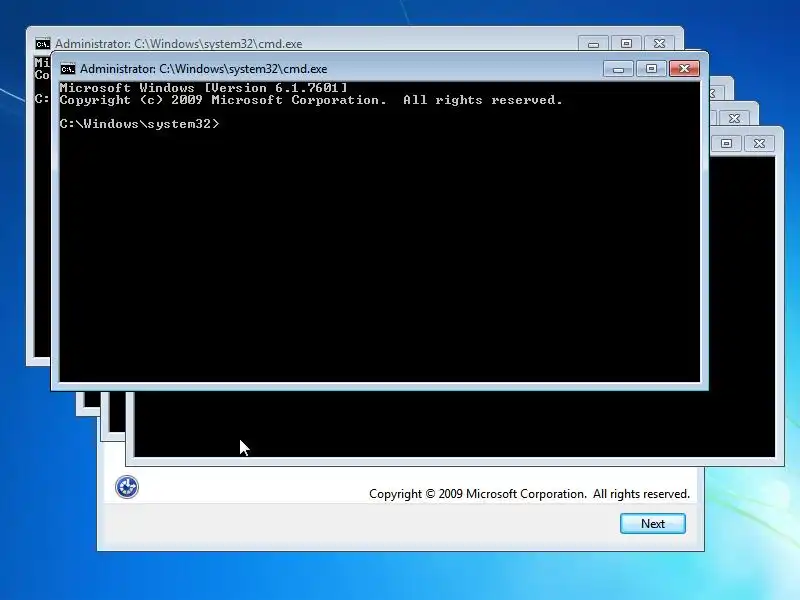
Task: Close the front cmd.exe window
Action: pyautogui.click(x=684, y=68)
